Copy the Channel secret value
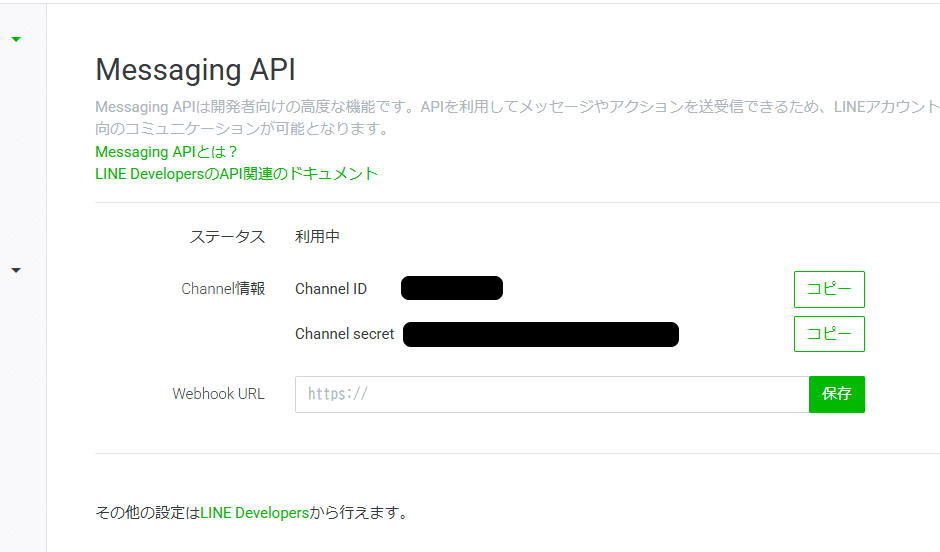The height and width of the screenshot is (552, 940). point(829,334)
